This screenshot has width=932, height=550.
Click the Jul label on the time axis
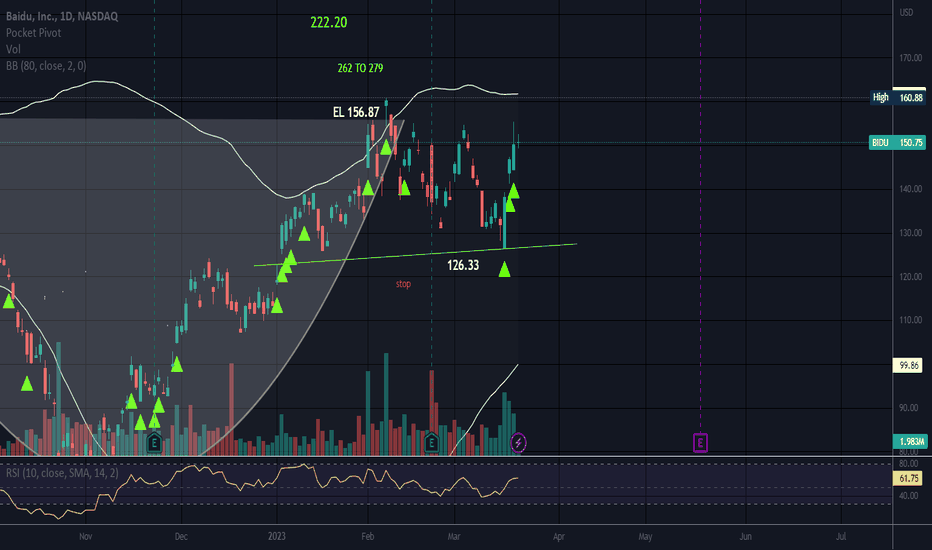coord(841,536)
